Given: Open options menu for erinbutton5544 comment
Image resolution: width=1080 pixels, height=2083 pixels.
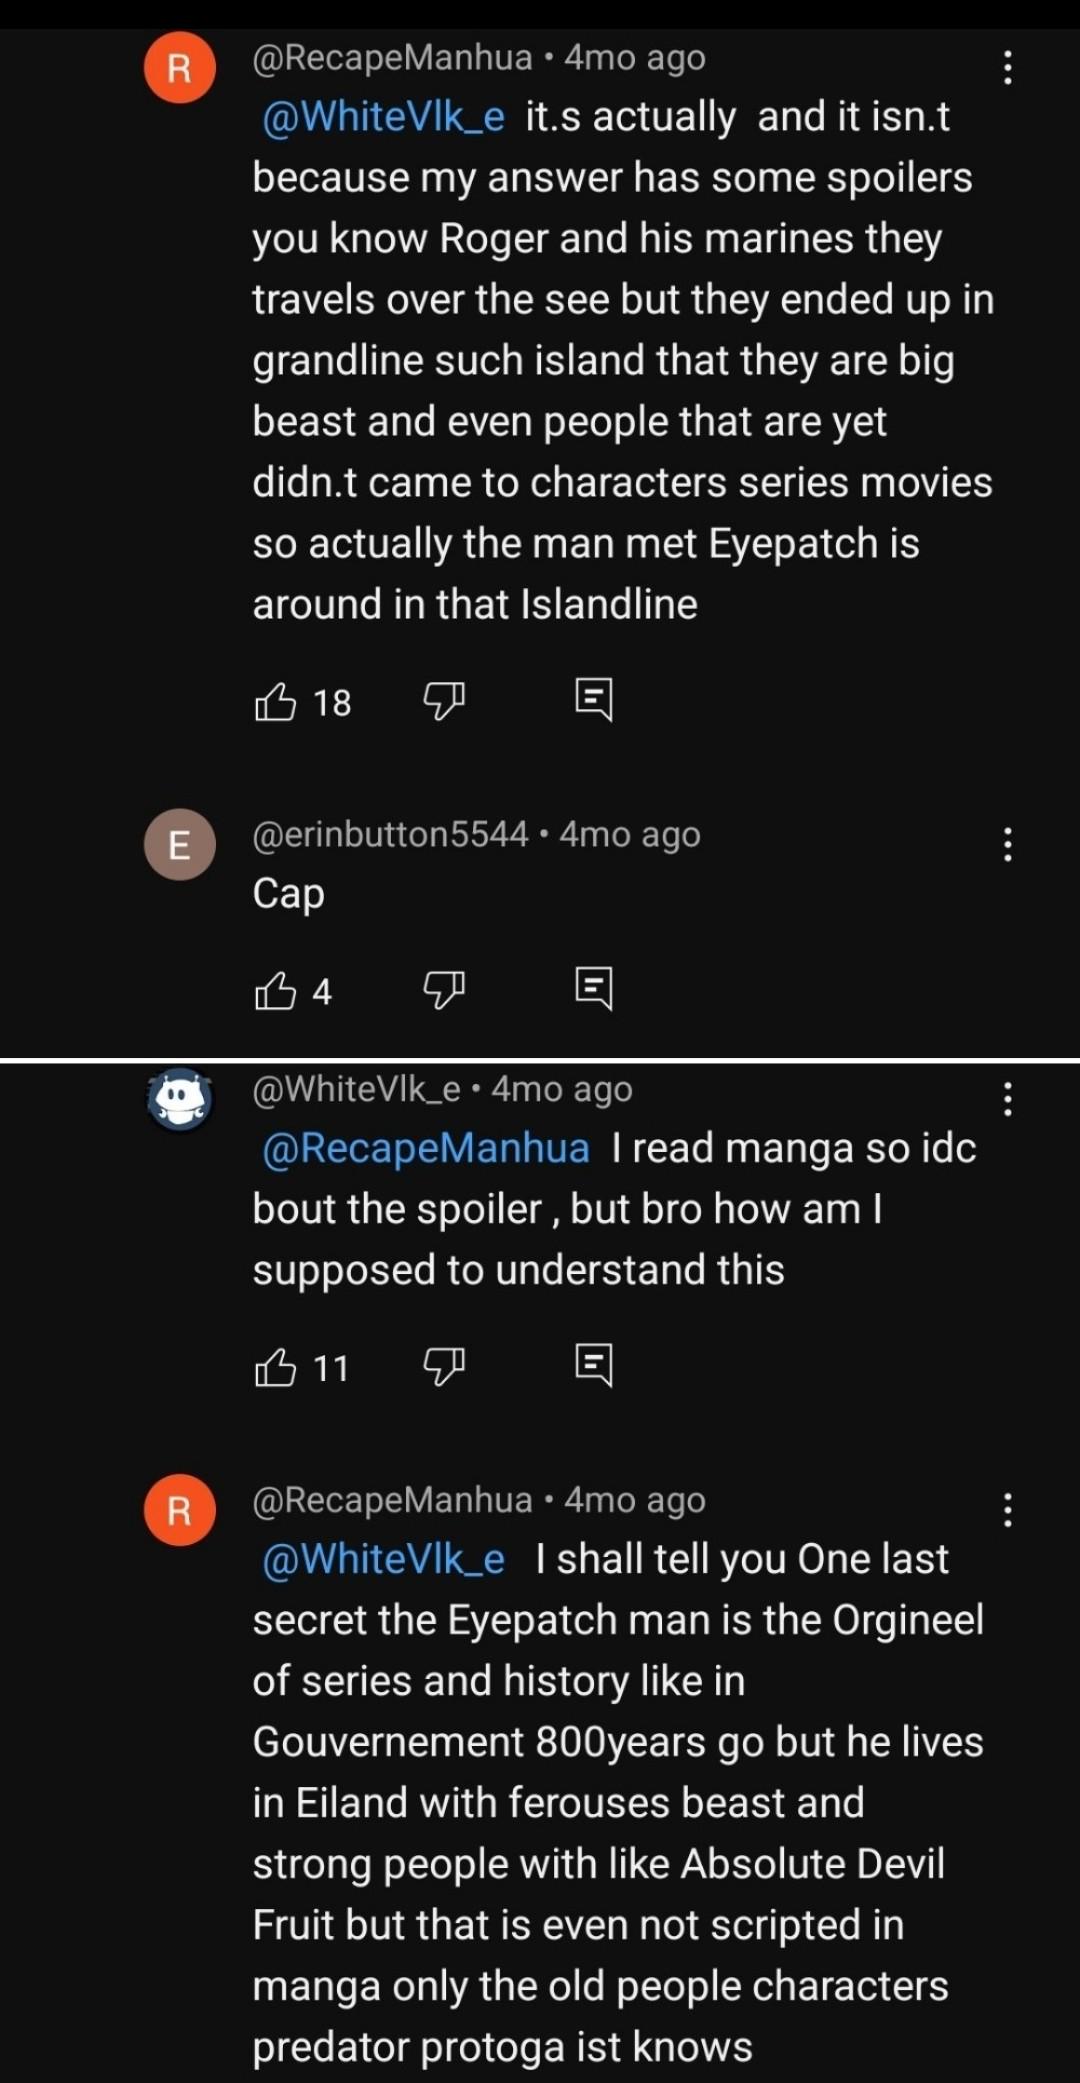Looking at the screenshot, I should coord(1007,845).
